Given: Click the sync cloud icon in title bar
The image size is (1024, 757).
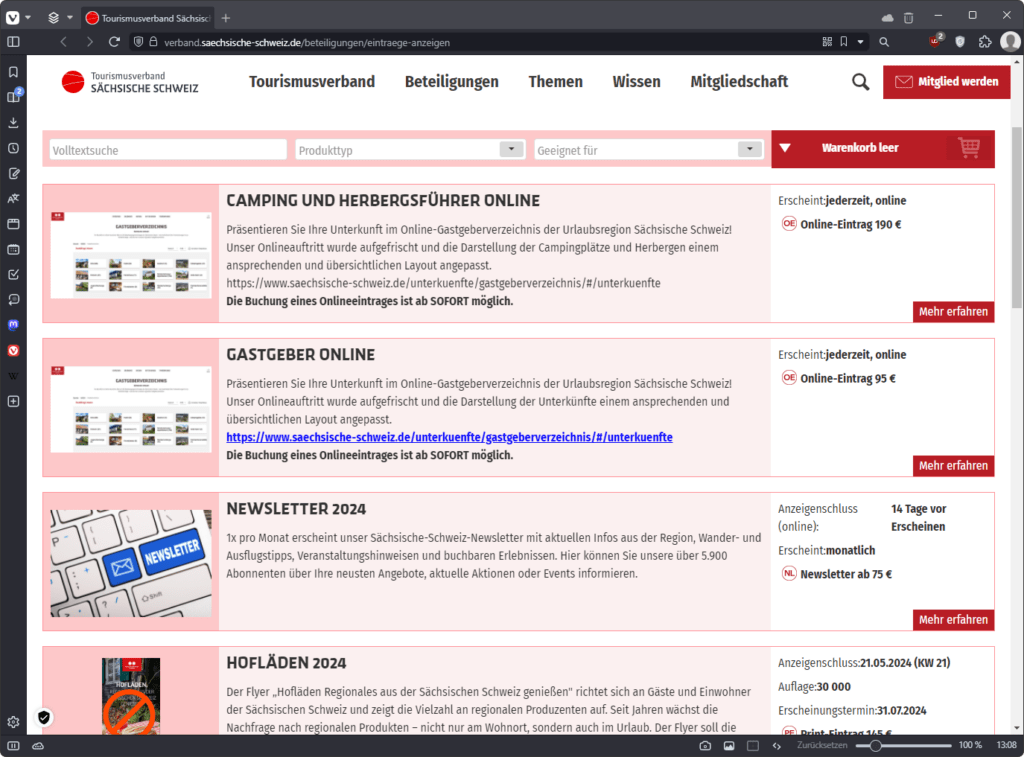Looking at the screenshot, I should coord(888,18).
